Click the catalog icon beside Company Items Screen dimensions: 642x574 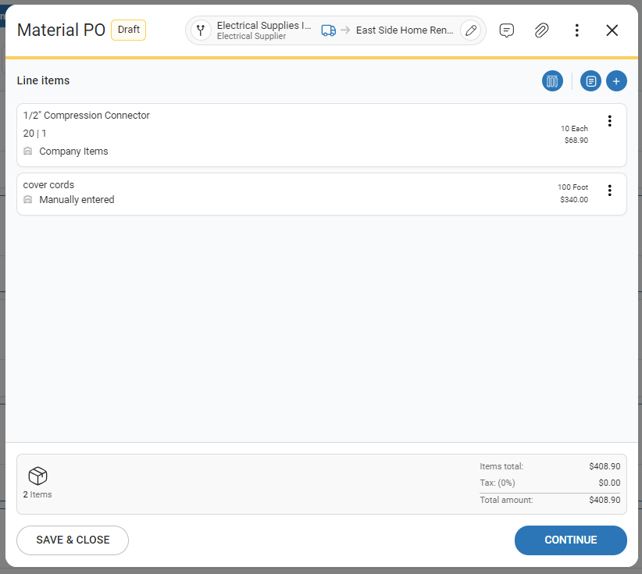coord(28,151)
